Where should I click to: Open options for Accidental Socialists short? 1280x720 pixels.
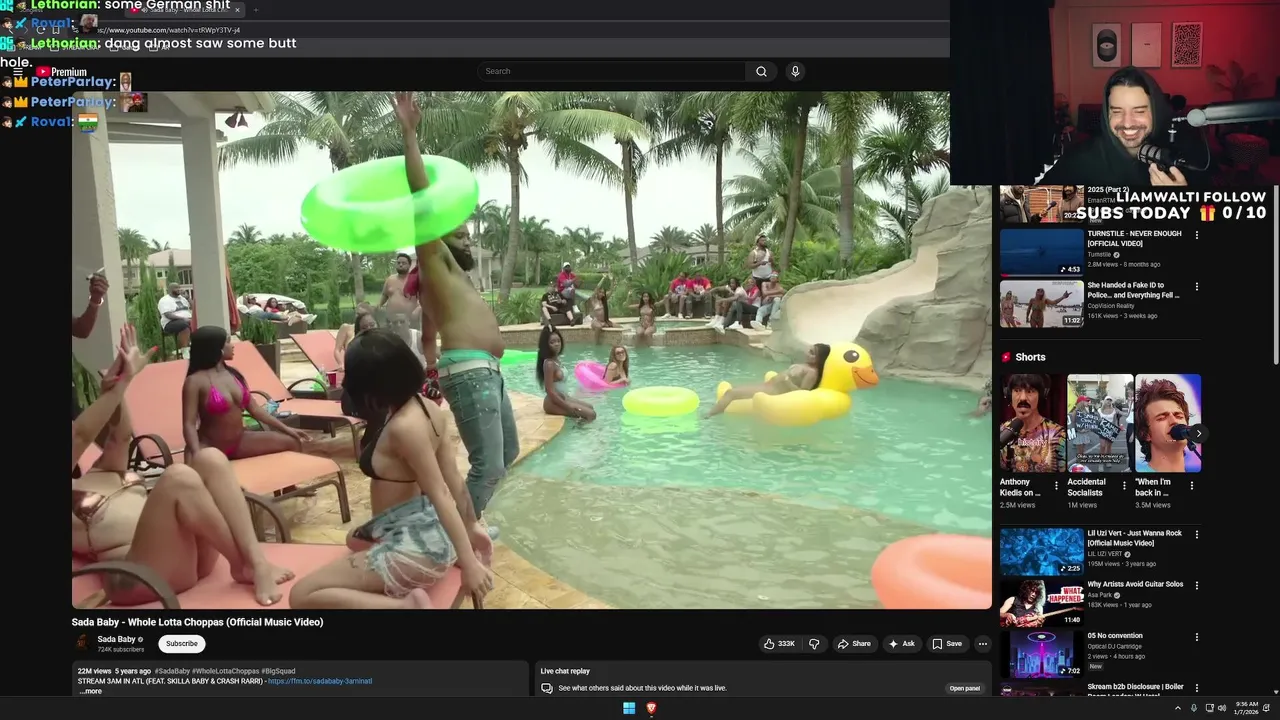click(x=1124, y=486)
